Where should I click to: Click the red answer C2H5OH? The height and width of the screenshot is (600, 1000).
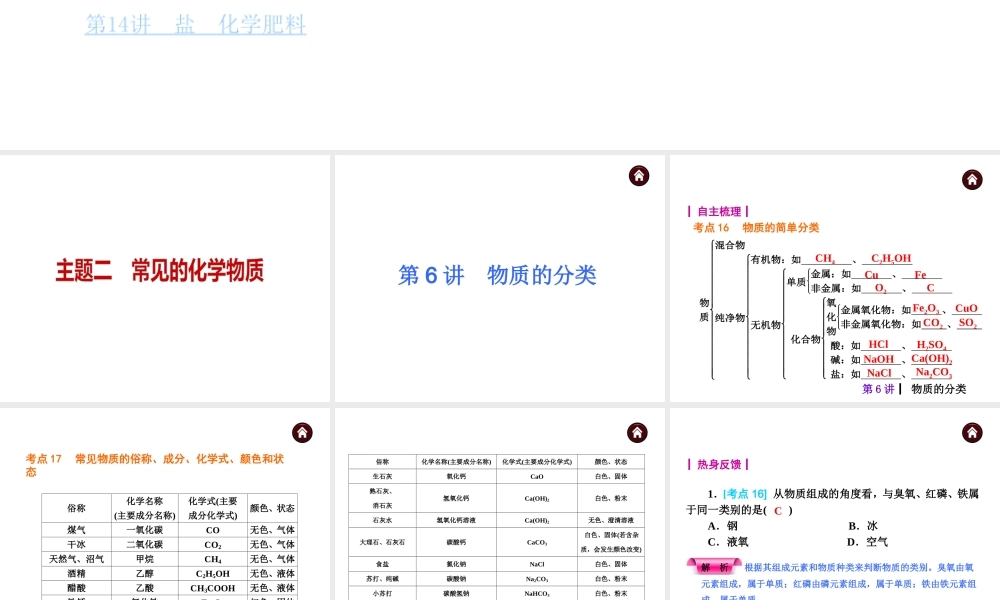tap(891, 258)
